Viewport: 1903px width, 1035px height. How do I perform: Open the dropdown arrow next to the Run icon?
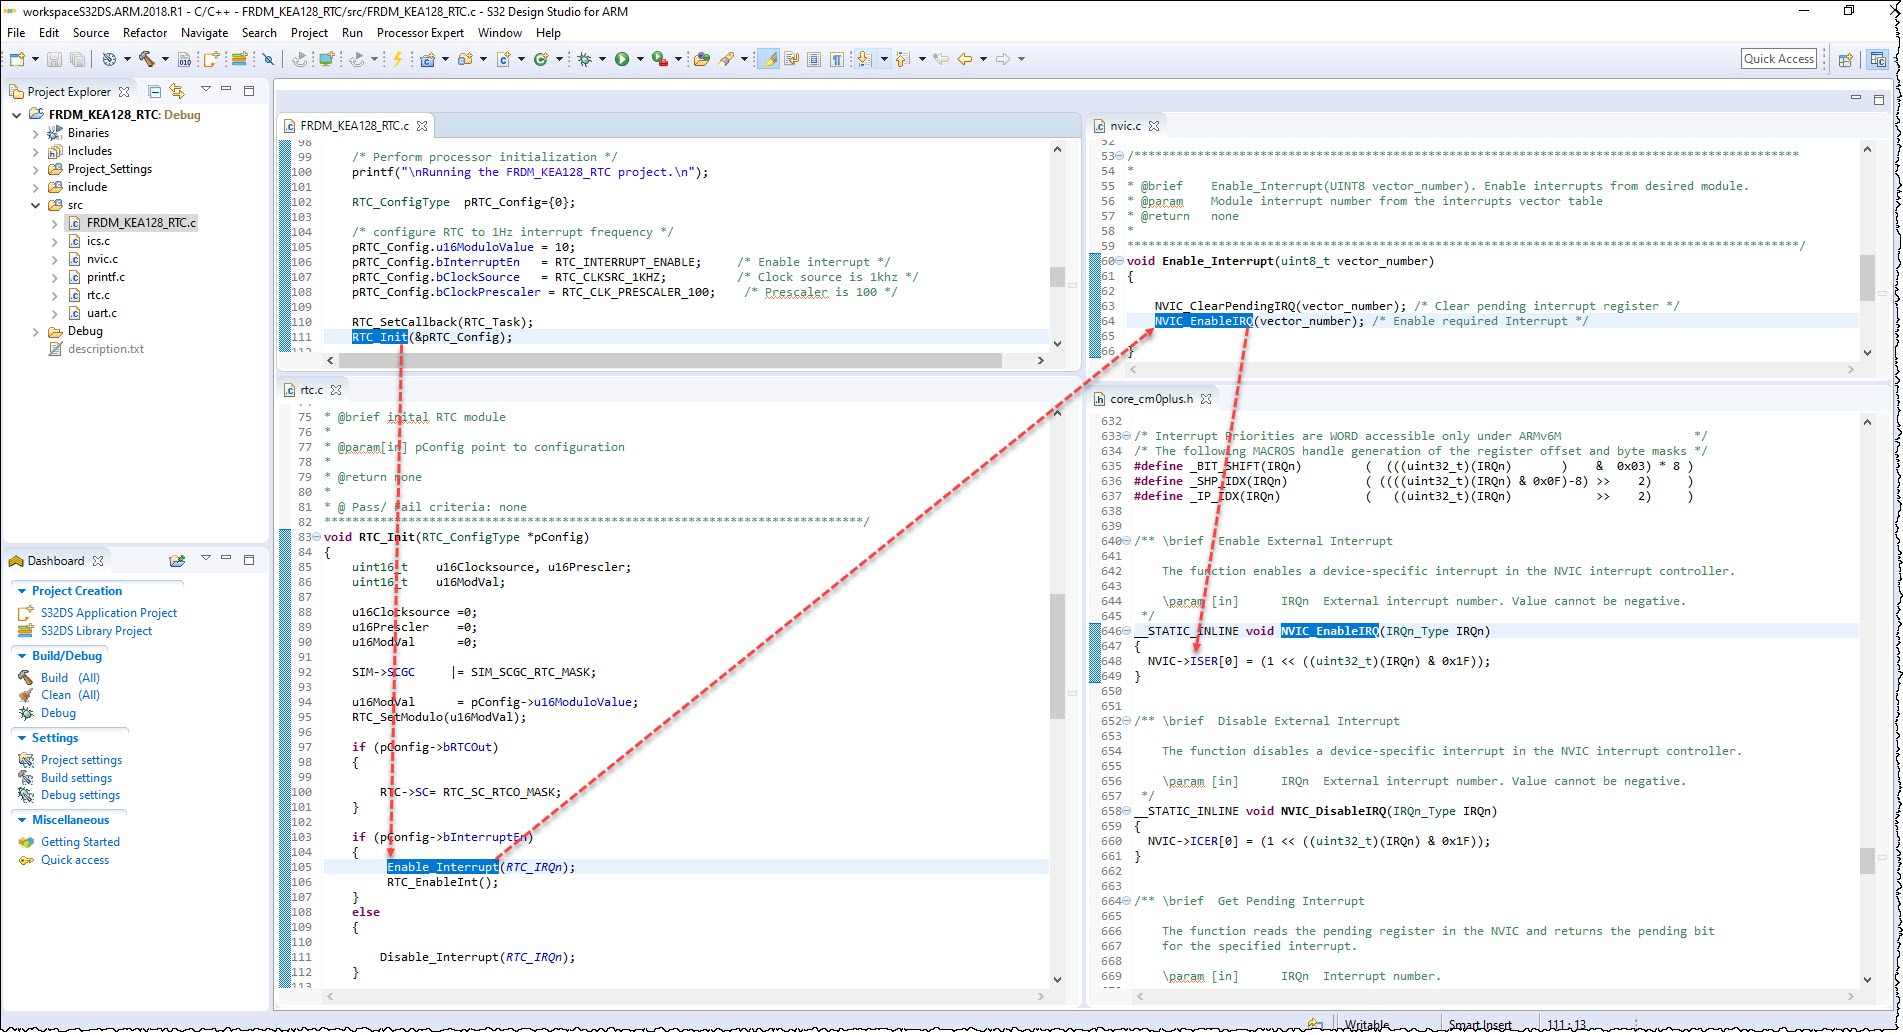640,58
